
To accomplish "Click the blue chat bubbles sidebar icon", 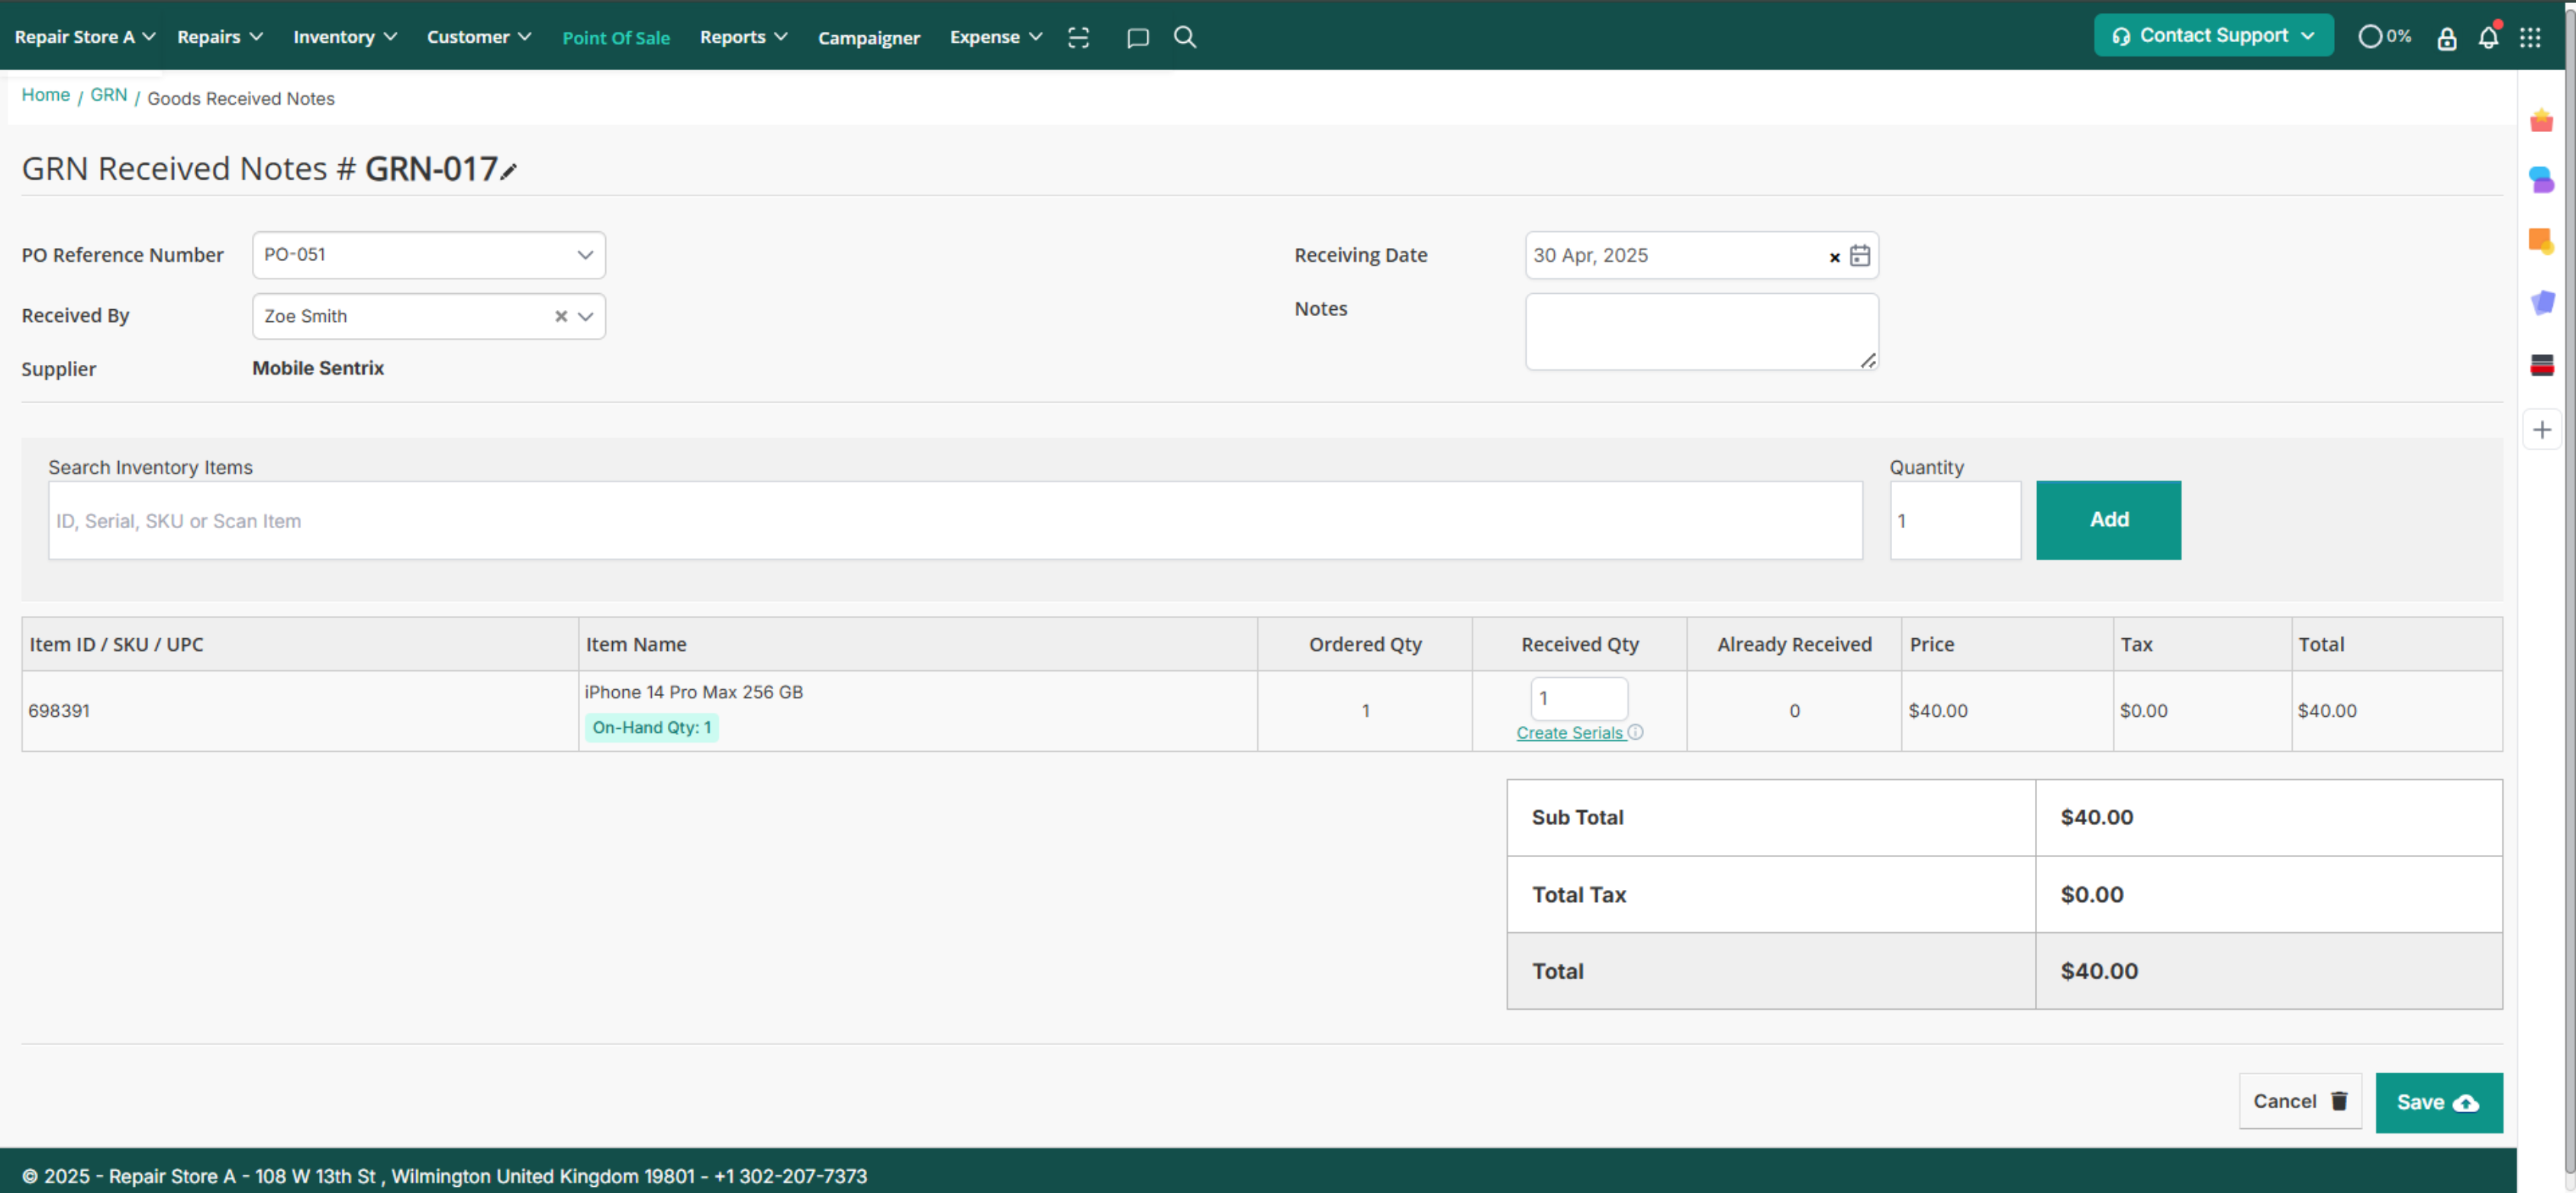I will (x=2541, y=180).
